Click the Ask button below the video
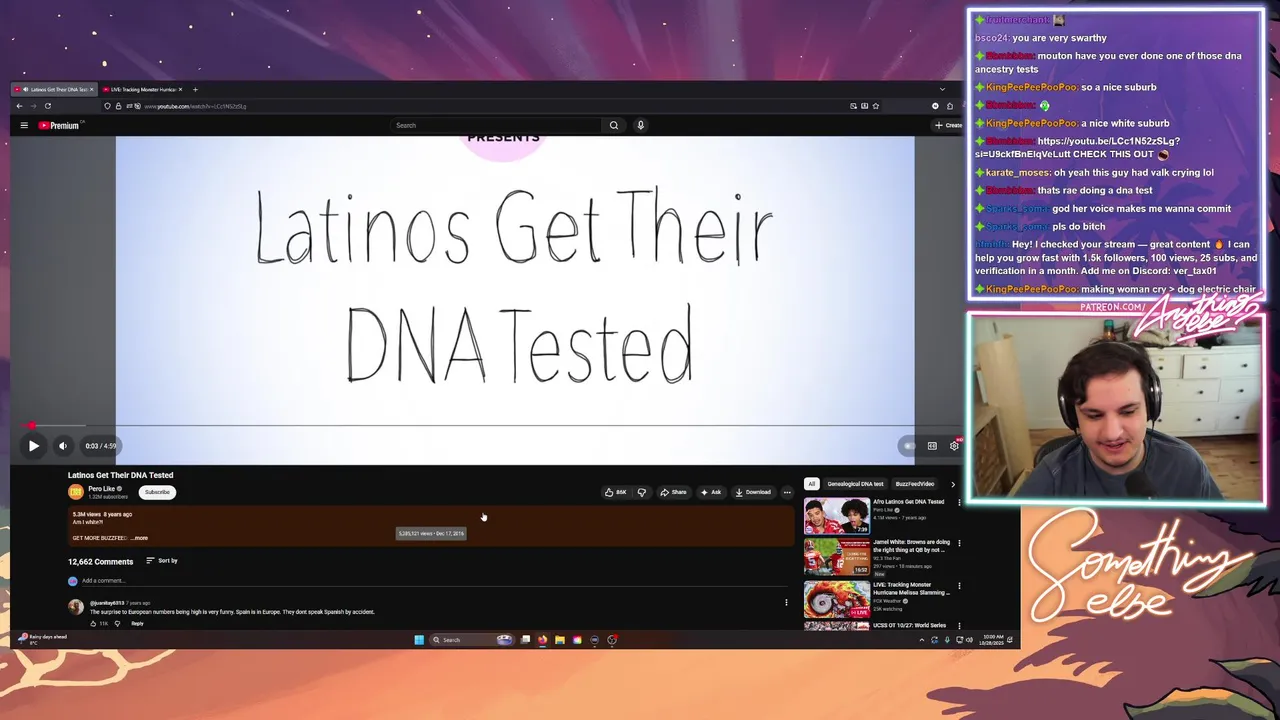Image resolution: width=1280 pixels, height=720 pixels. (x=711, y=492)
